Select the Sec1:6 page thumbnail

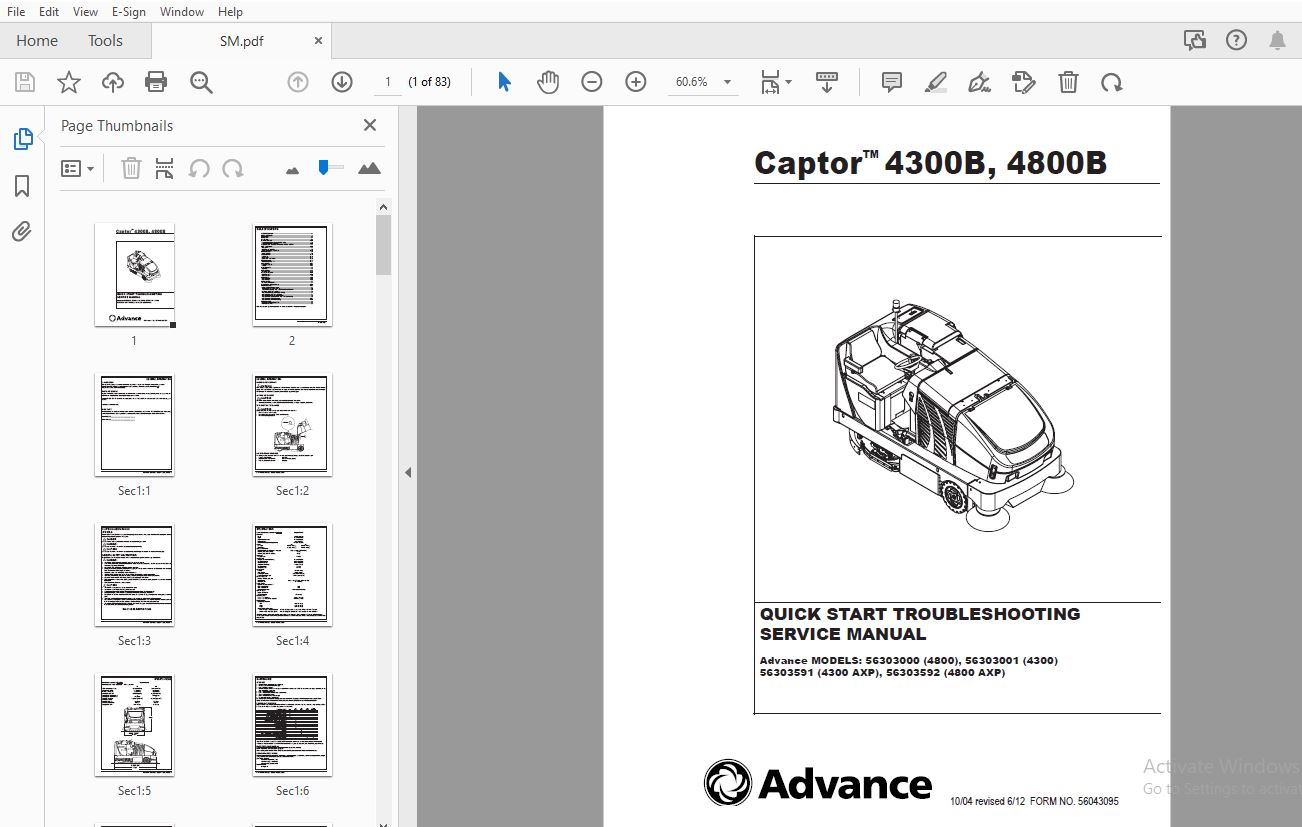292,724
